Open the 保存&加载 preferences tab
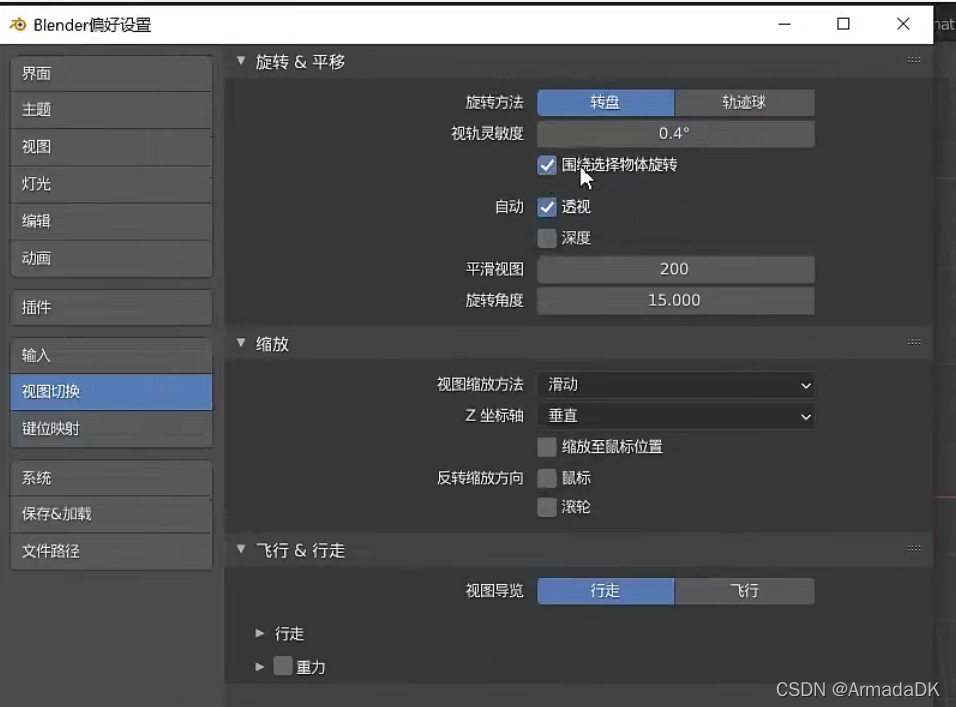956x707 pixels. tap(111, 514)
